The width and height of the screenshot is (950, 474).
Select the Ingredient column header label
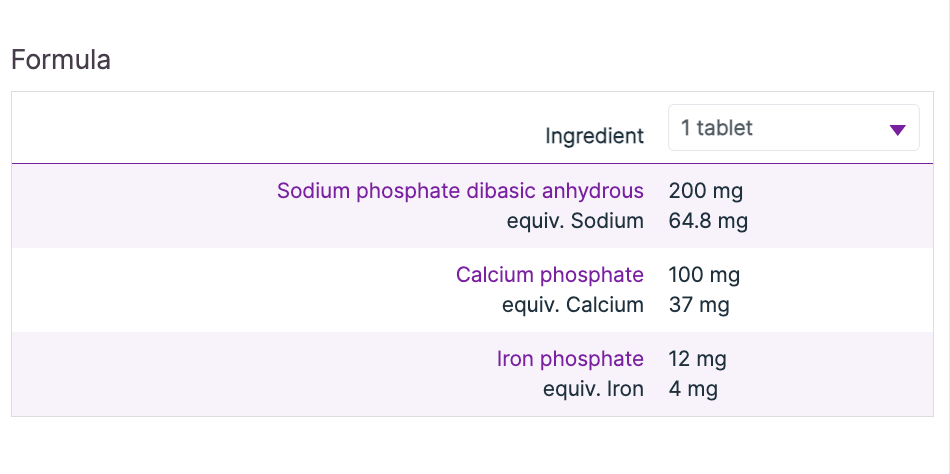(x=594, y=136)
